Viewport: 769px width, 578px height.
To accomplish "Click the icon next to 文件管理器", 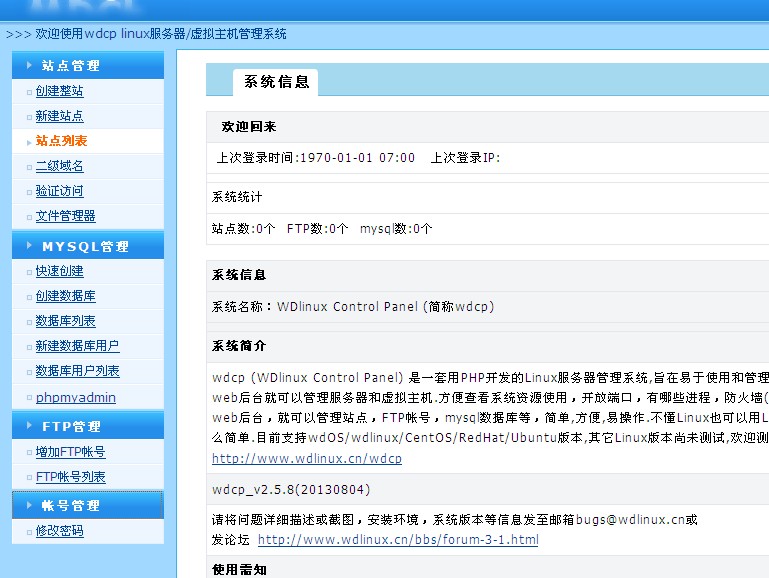I will coord(27,217).
